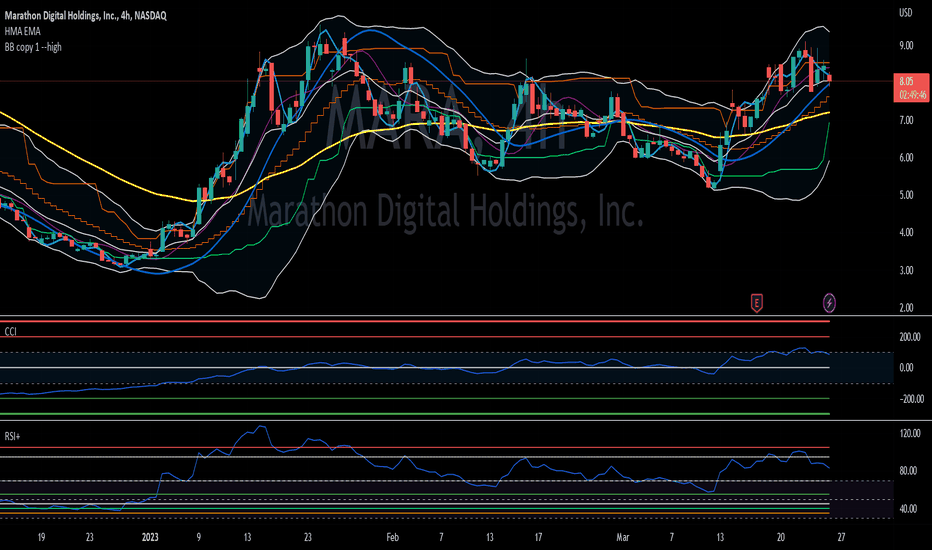Click the USD currency label
This screenshot has height=550, width=932.
(905, 12)
